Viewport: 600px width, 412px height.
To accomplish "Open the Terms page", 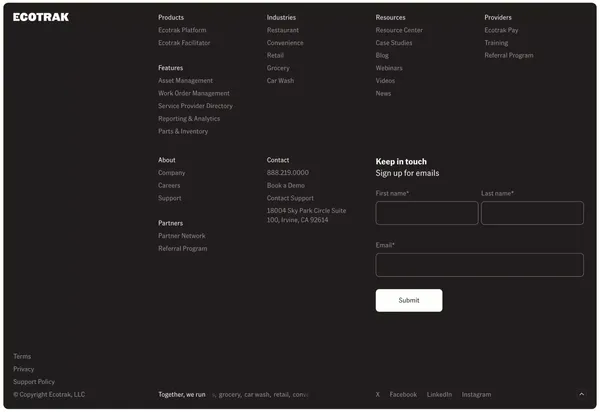I will (x=22, y=356).
